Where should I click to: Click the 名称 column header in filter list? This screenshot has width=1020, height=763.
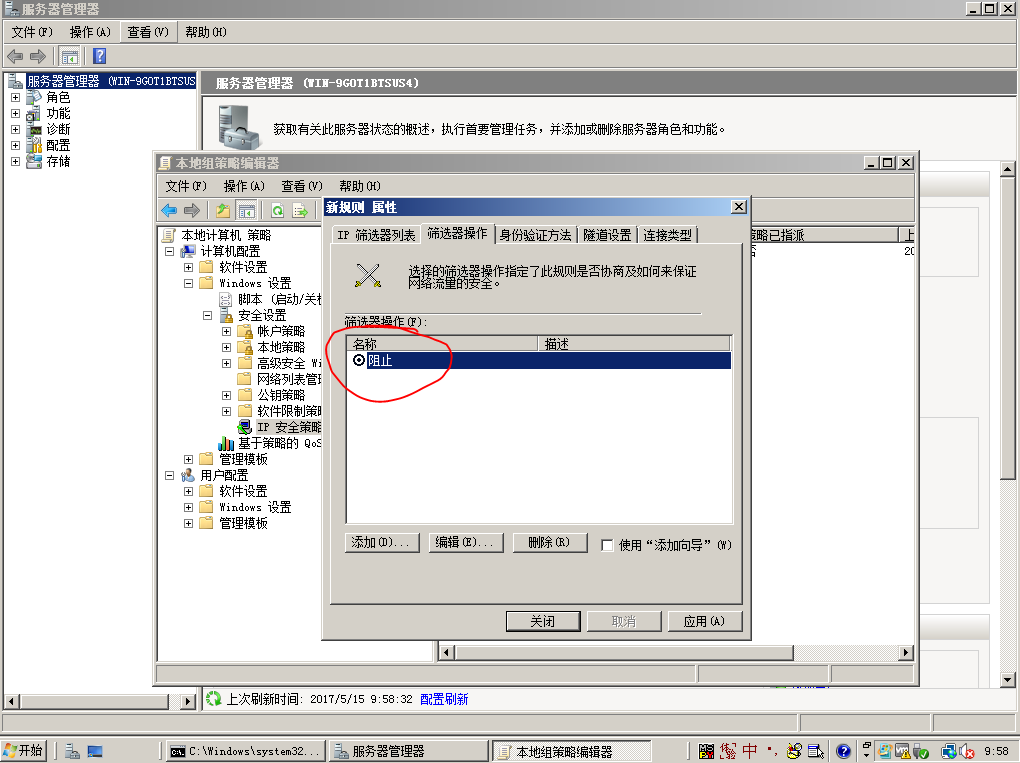(x=440, y=343)
